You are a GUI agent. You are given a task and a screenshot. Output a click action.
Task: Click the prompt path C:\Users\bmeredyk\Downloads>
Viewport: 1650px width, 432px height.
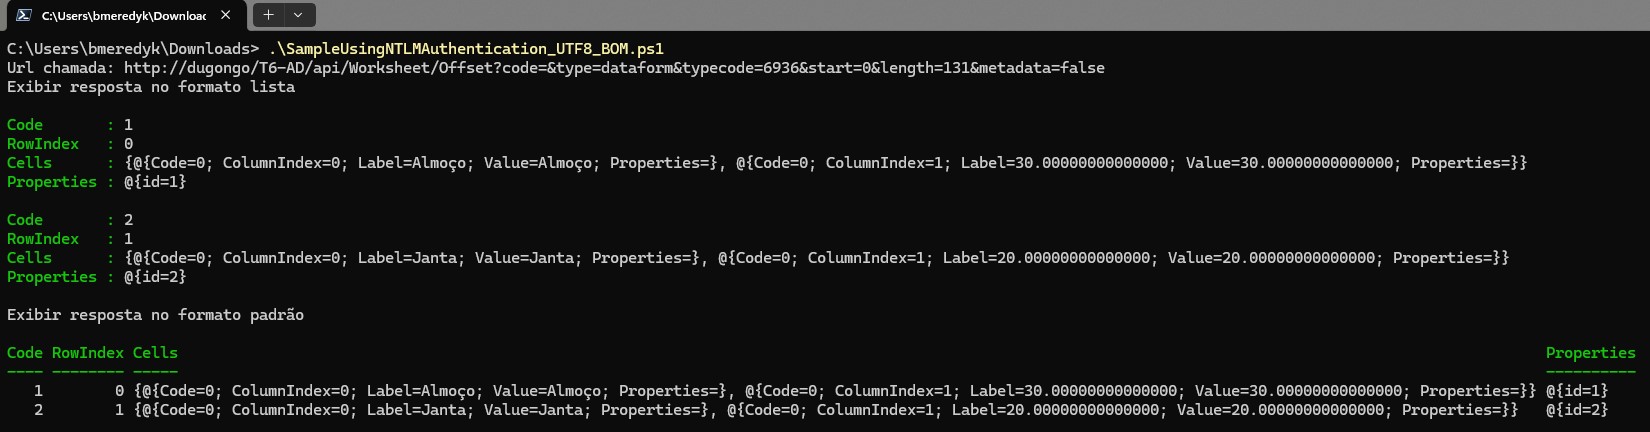[x=133, y=49]
